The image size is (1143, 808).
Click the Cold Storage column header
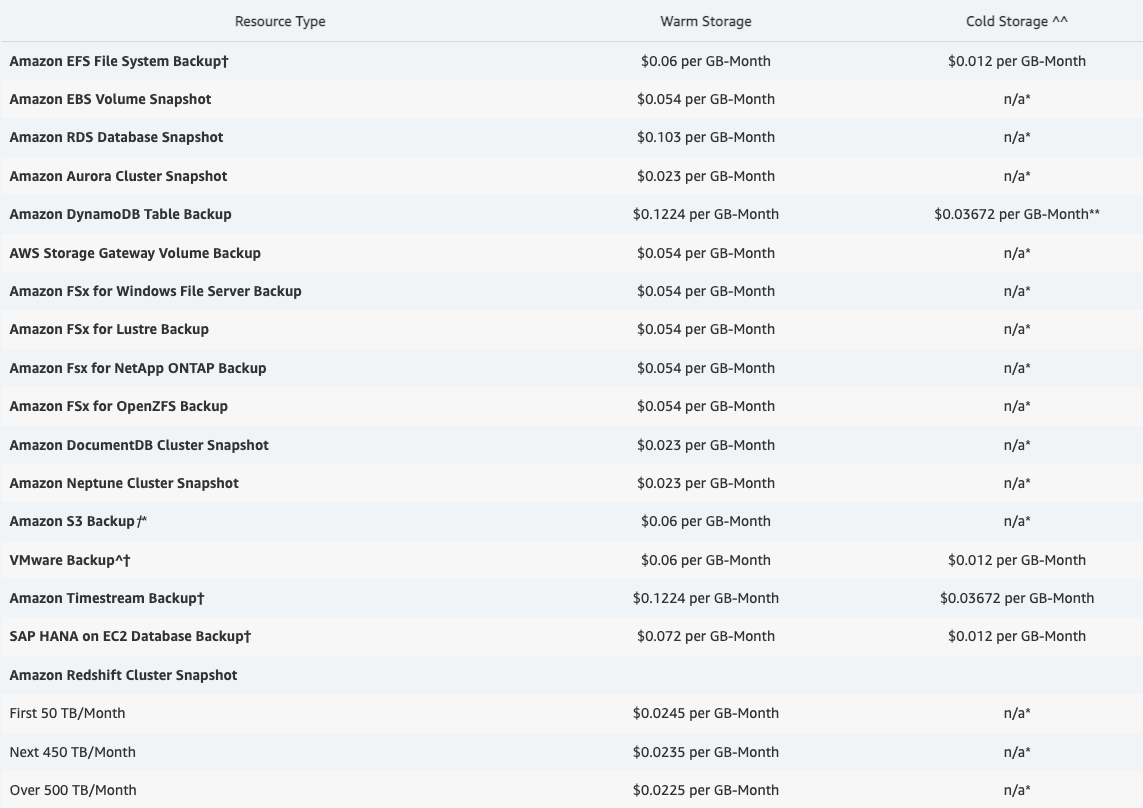tap(1016, 21)
